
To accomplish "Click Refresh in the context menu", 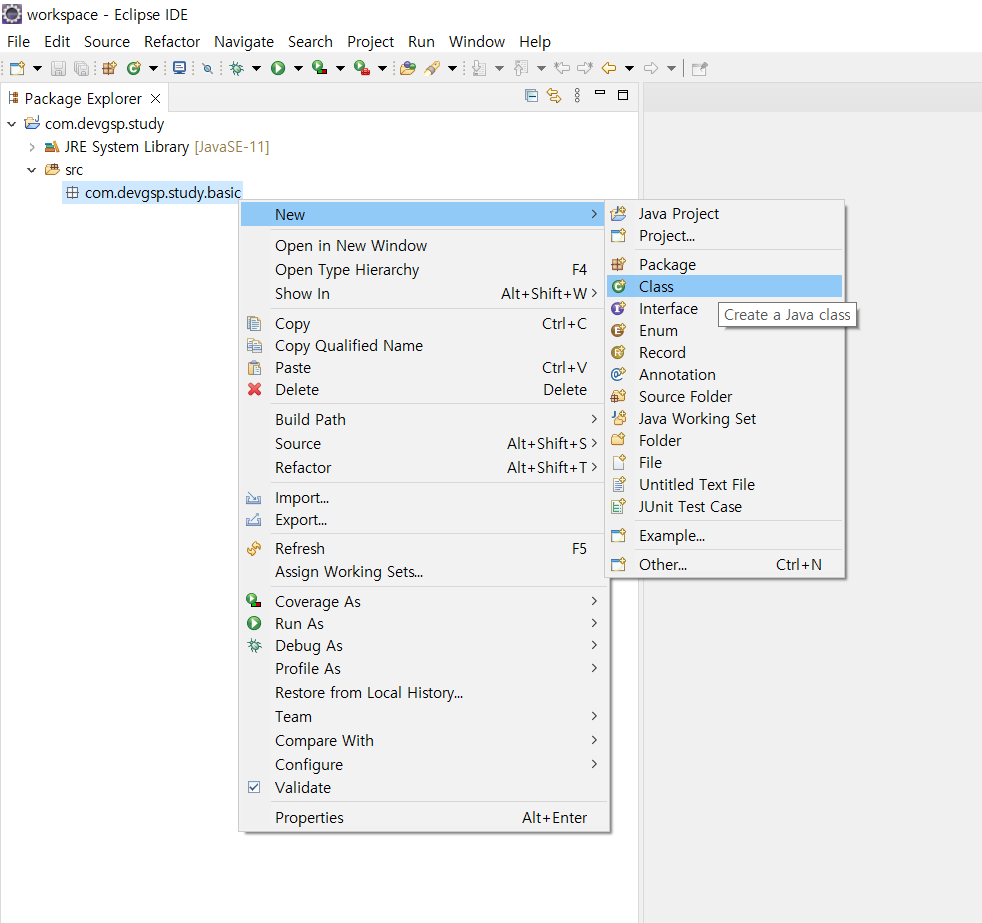I will (x=424, y=549).
